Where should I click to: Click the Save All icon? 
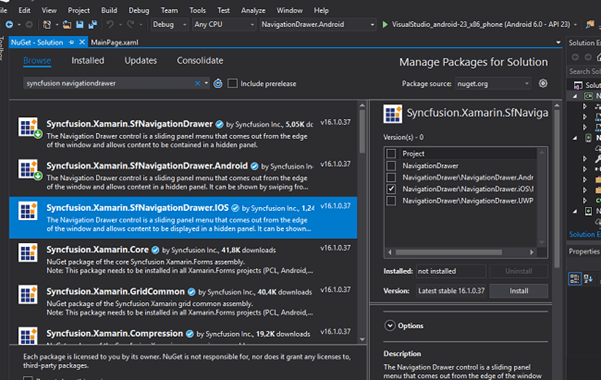(92, 25)
